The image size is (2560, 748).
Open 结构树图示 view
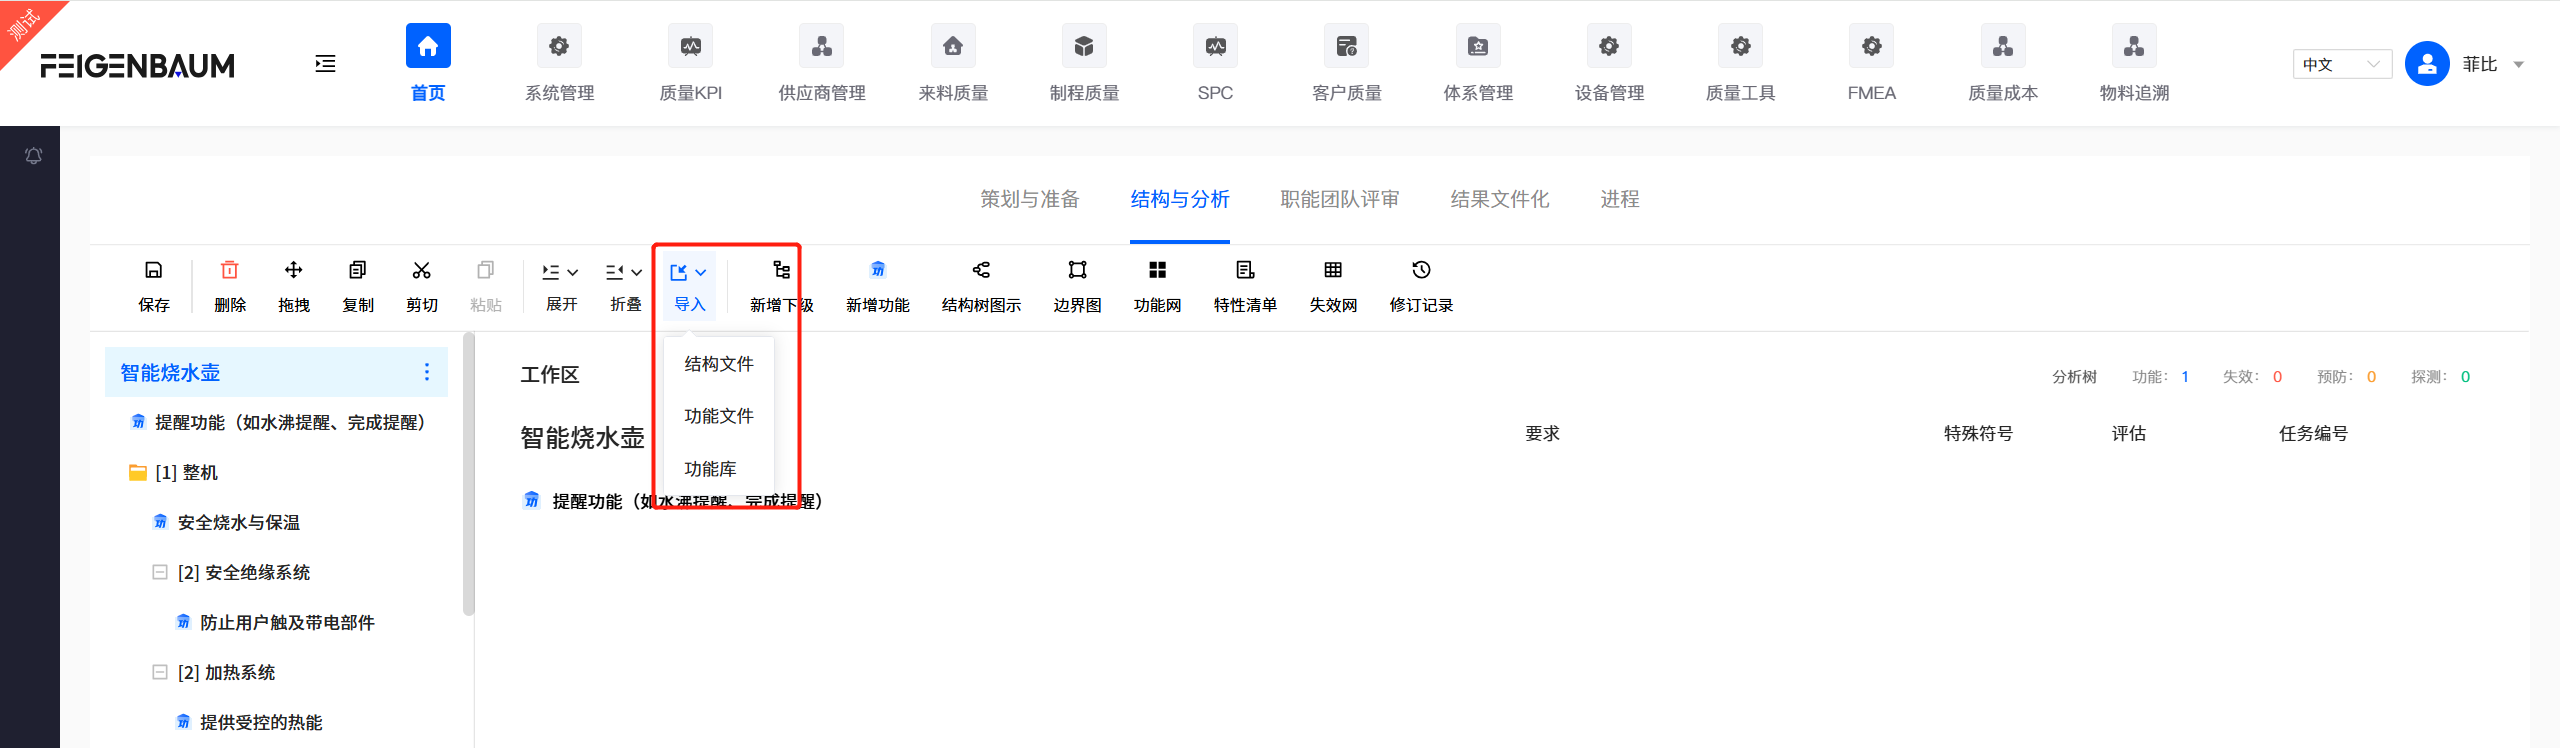pos(982,286)
